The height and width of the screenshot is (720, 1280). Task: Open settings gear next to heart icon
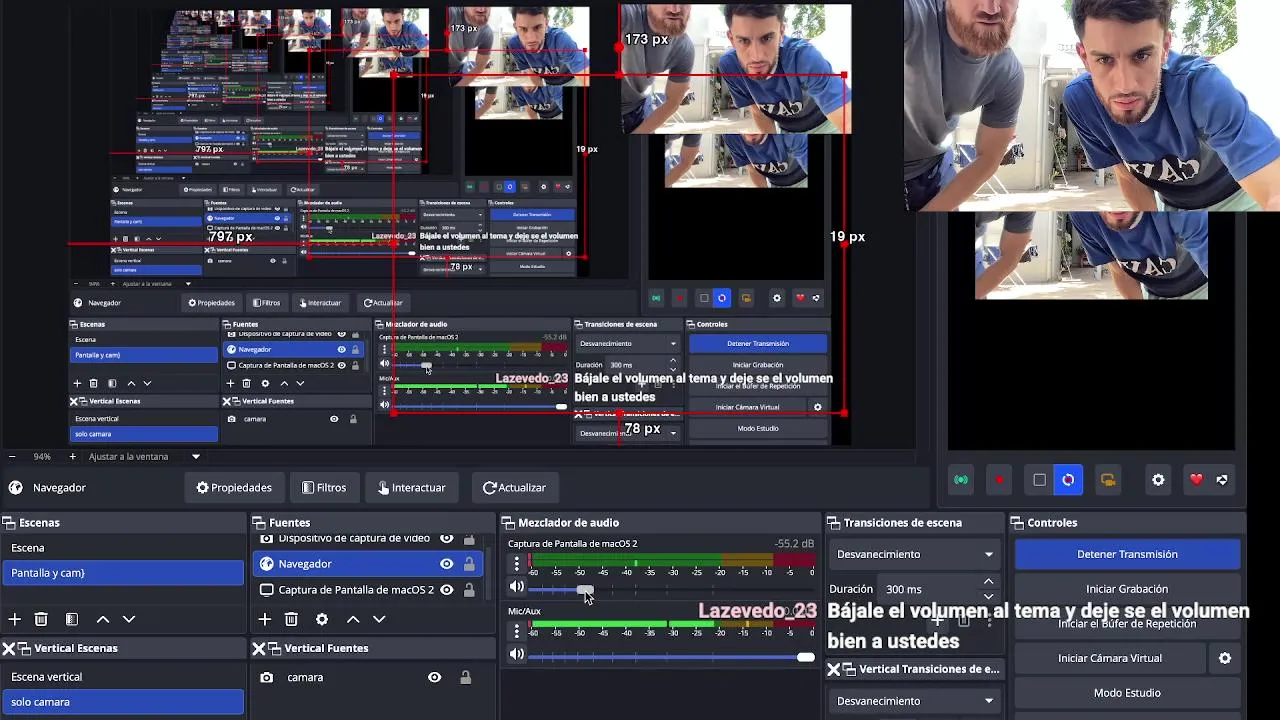point(1158,480)
